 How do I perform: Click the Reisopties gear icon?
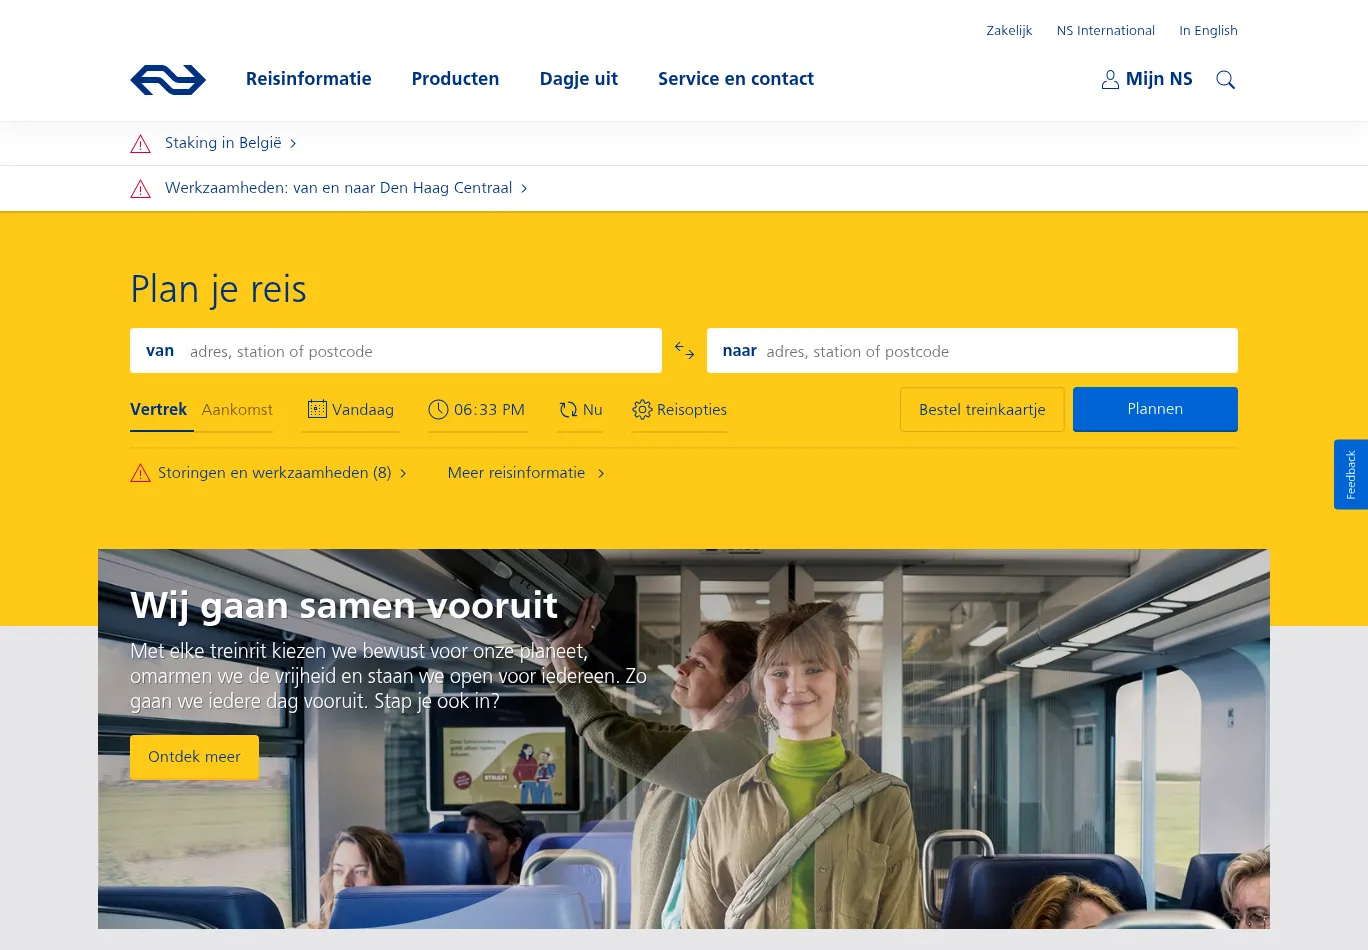coord(642,410)
